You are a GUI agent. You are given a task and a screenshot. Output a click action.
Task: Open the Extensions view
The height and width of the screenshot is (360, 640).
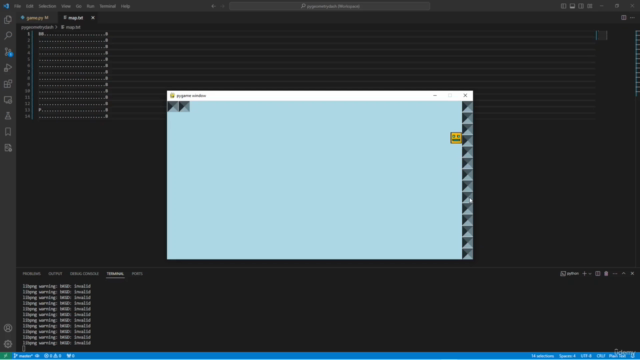[x=8, y=84]
